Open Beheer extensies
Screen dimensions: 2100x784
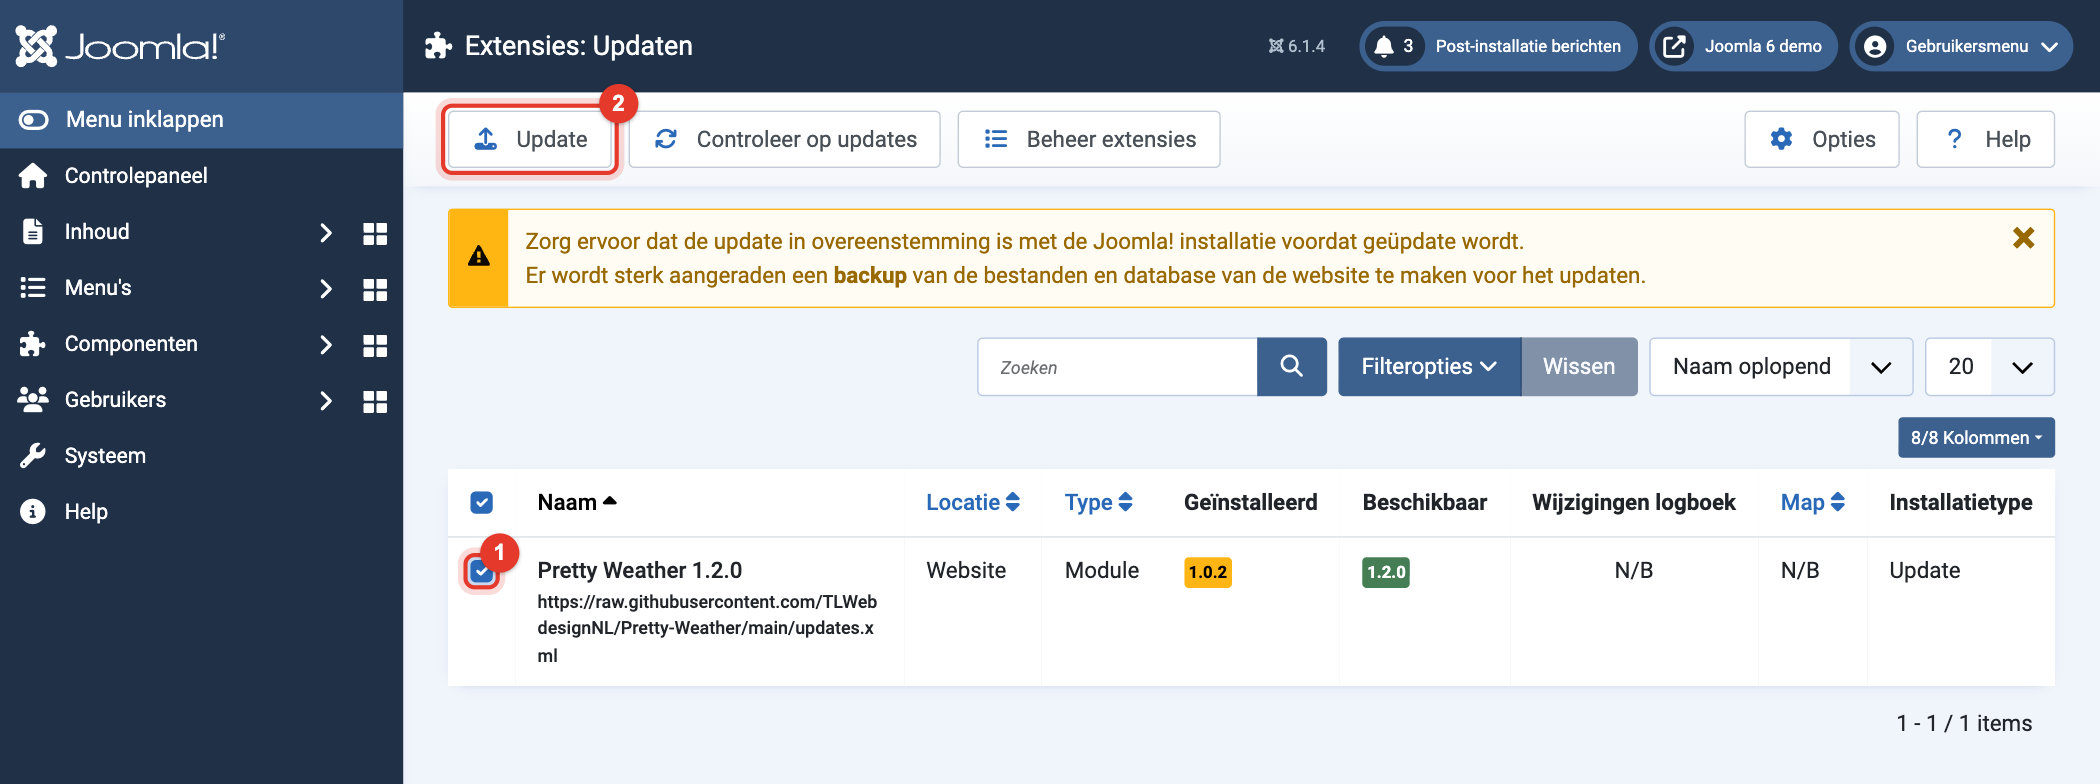[1089, 139]
